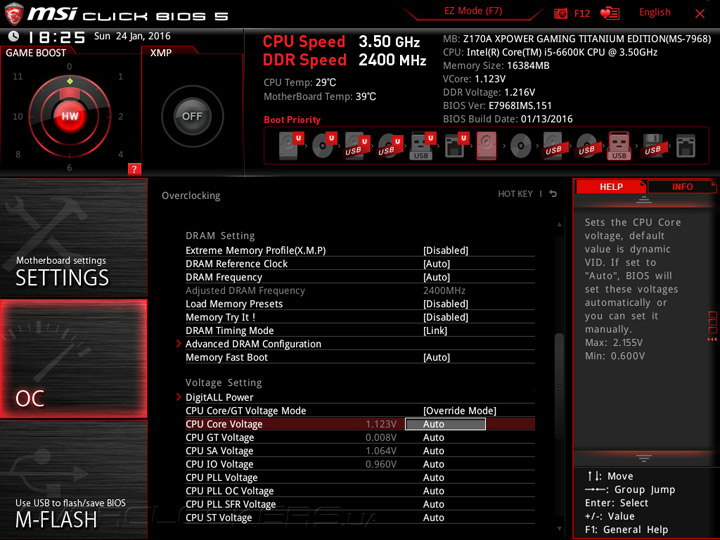720x540 pixels.
Task: Open Load Memory Presets [Disabled] option
Action: (445, 304)
